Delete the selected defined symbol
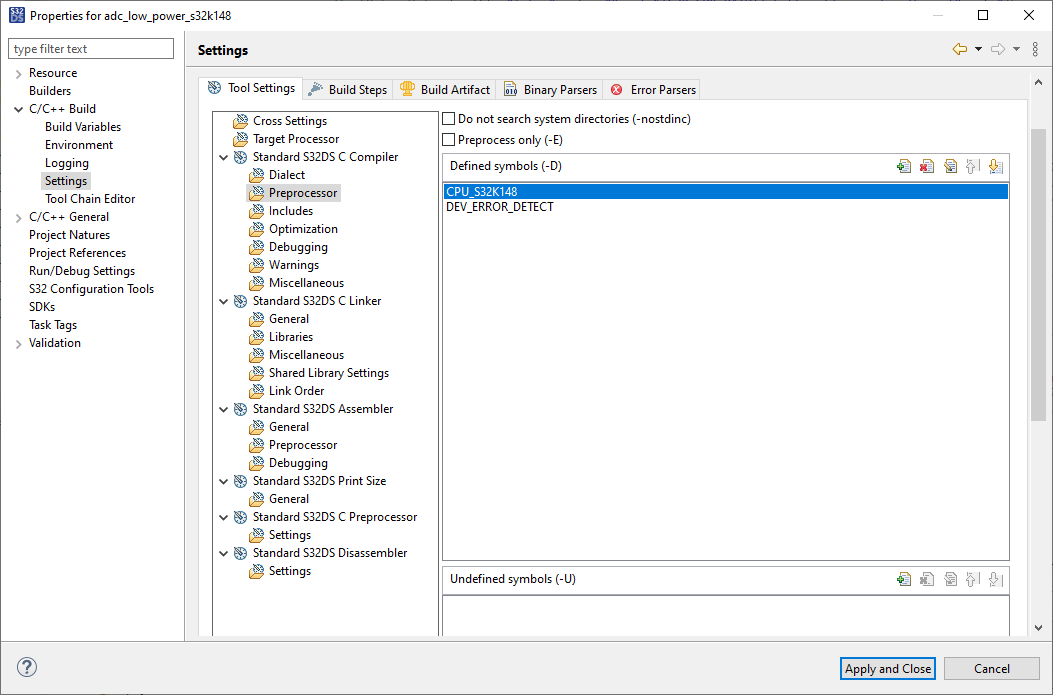This screenshot has width=1053, height=695. pyautogui.click(x=926, y=166)
